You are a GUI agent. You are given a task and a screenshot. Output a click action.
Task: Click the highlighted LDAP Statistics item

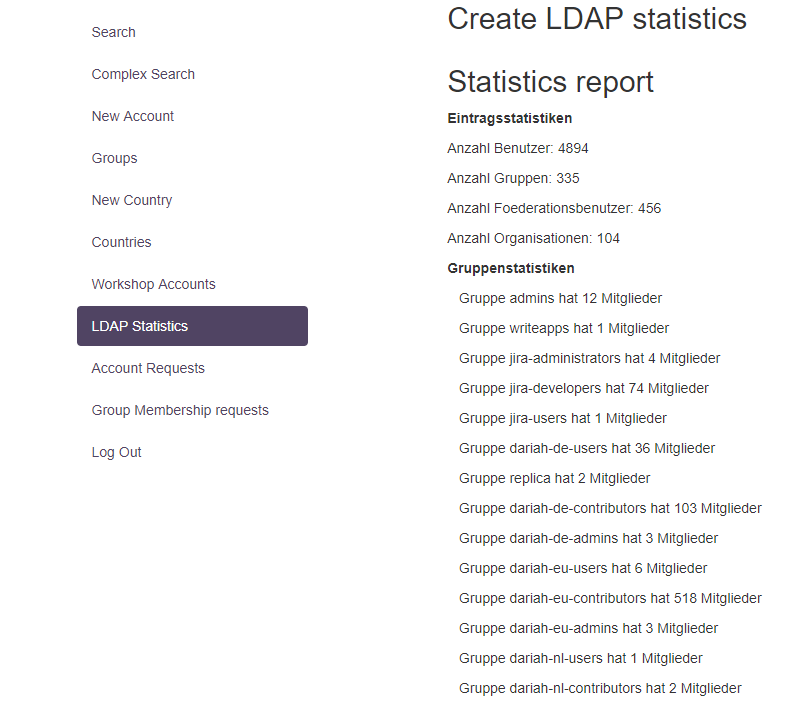(192, 326)
